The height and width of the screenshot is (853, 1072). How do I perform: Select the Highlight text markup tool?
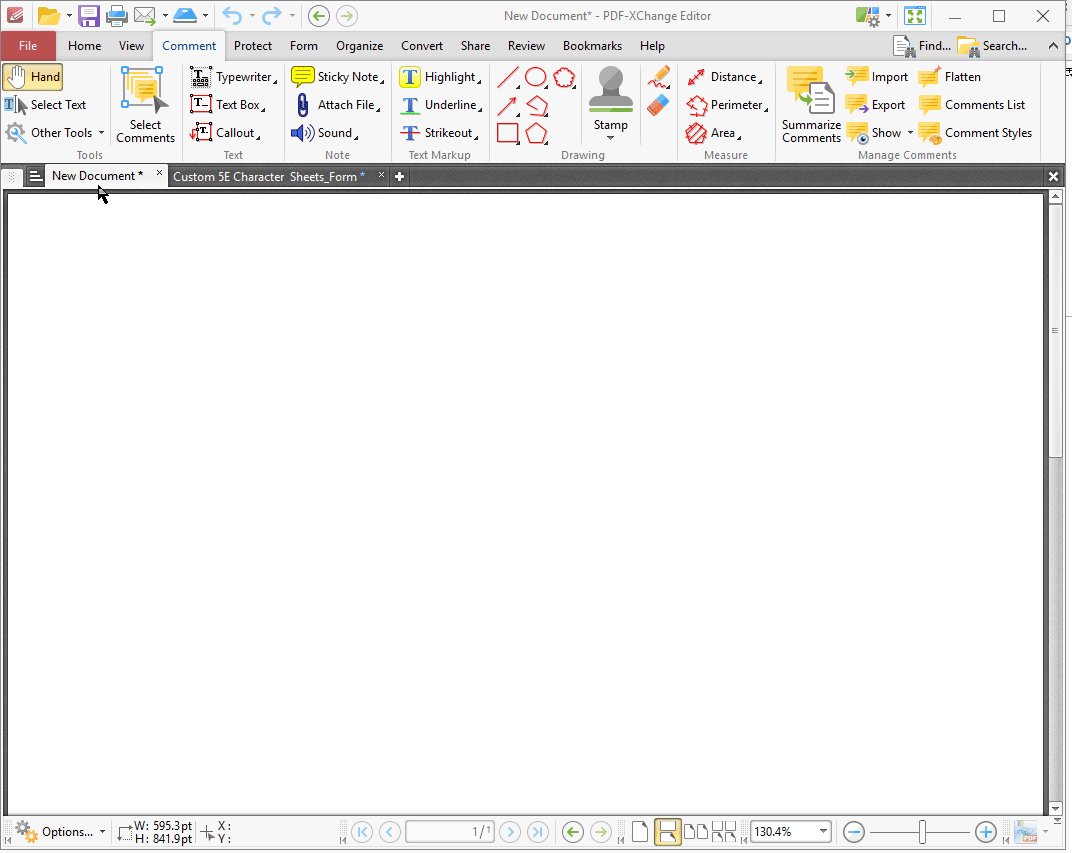(440, 76)
